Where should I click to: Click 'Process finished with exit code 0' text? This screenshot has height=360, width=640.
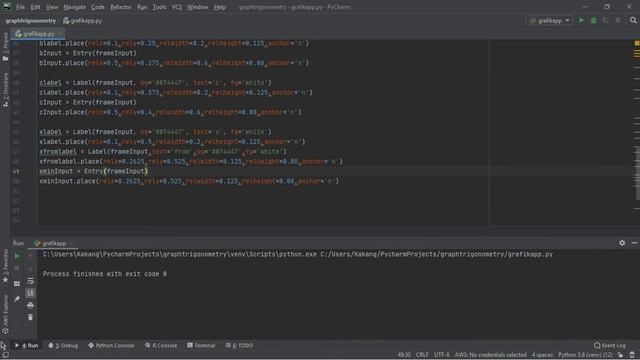105,274
